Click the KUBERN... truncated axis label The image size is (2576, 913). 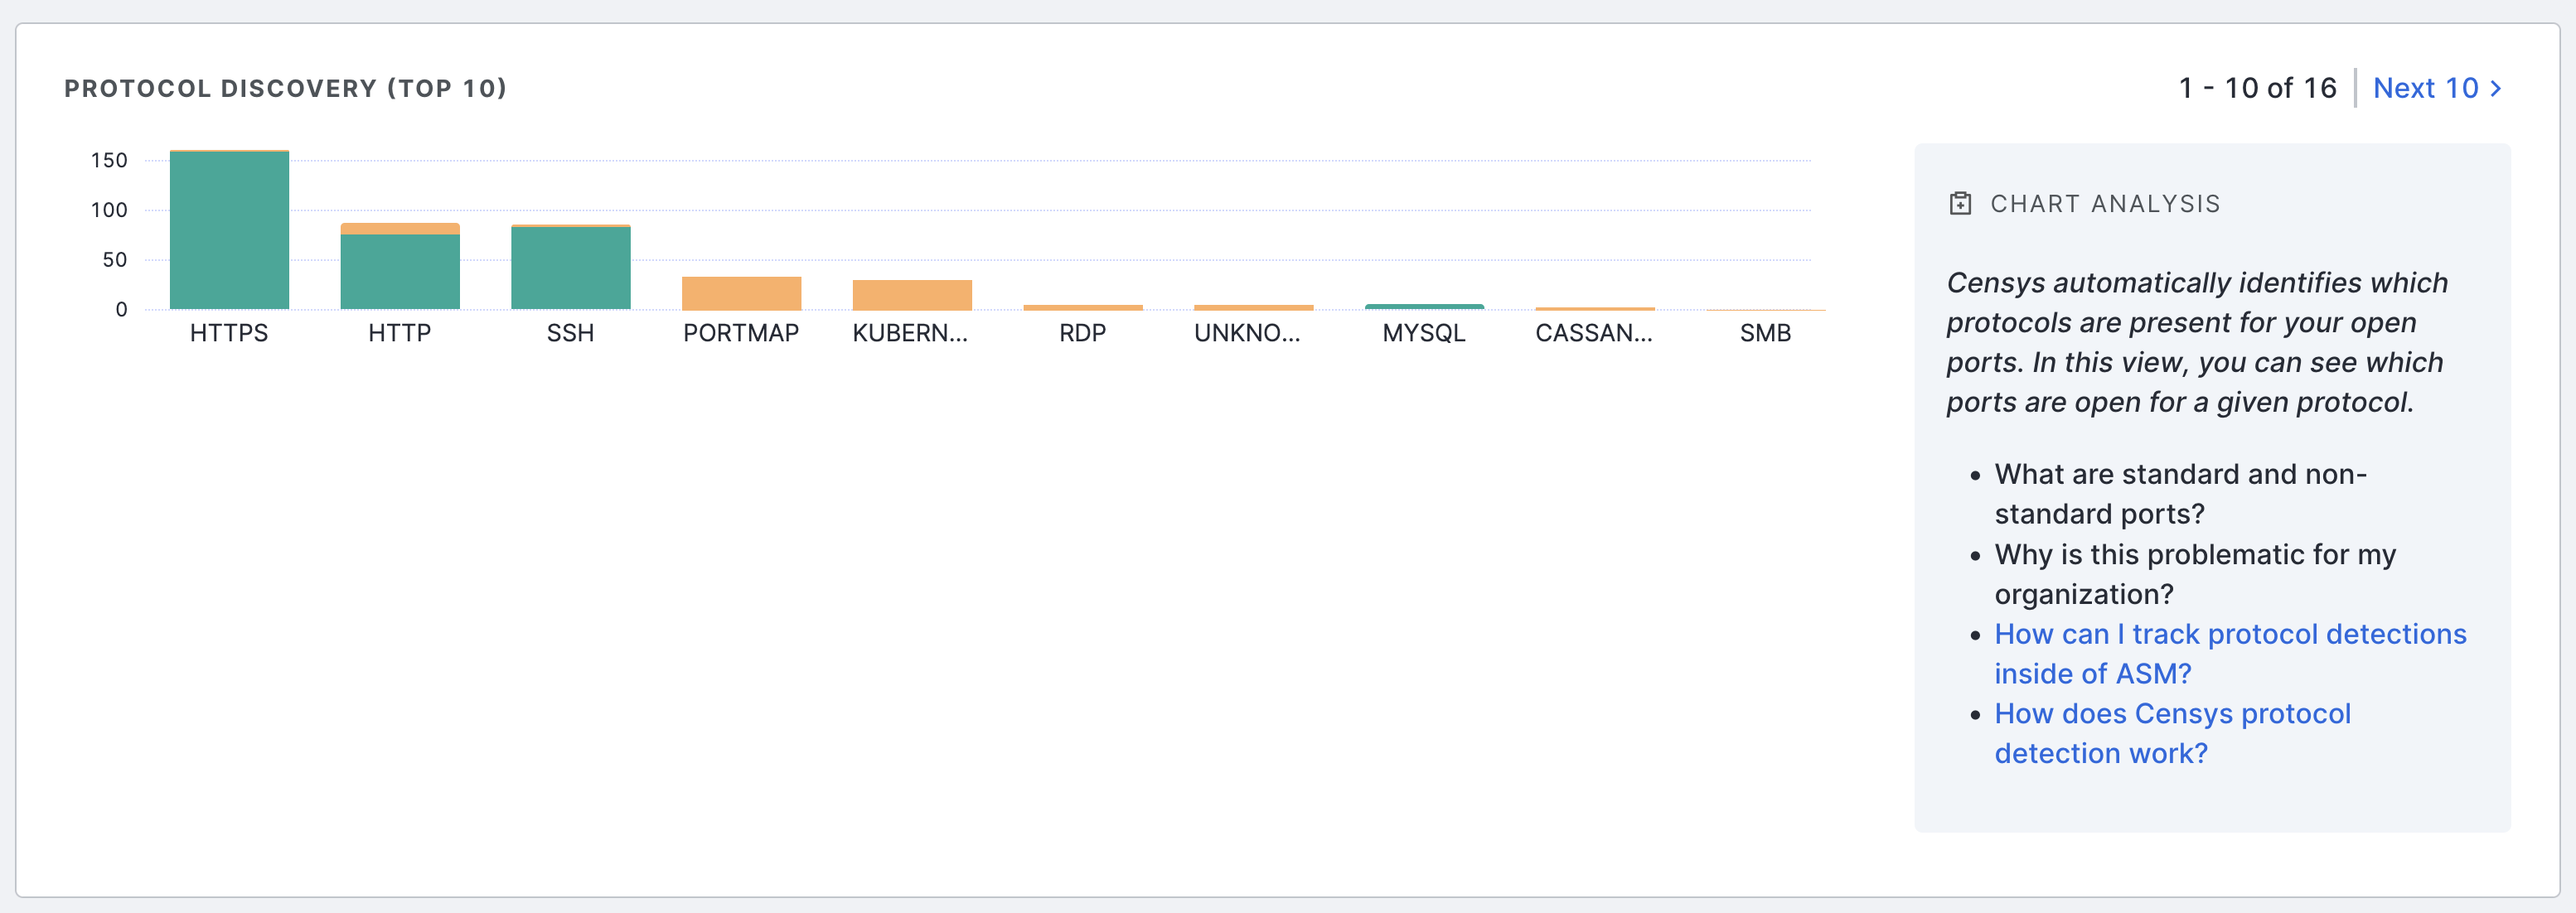(910, 333)
